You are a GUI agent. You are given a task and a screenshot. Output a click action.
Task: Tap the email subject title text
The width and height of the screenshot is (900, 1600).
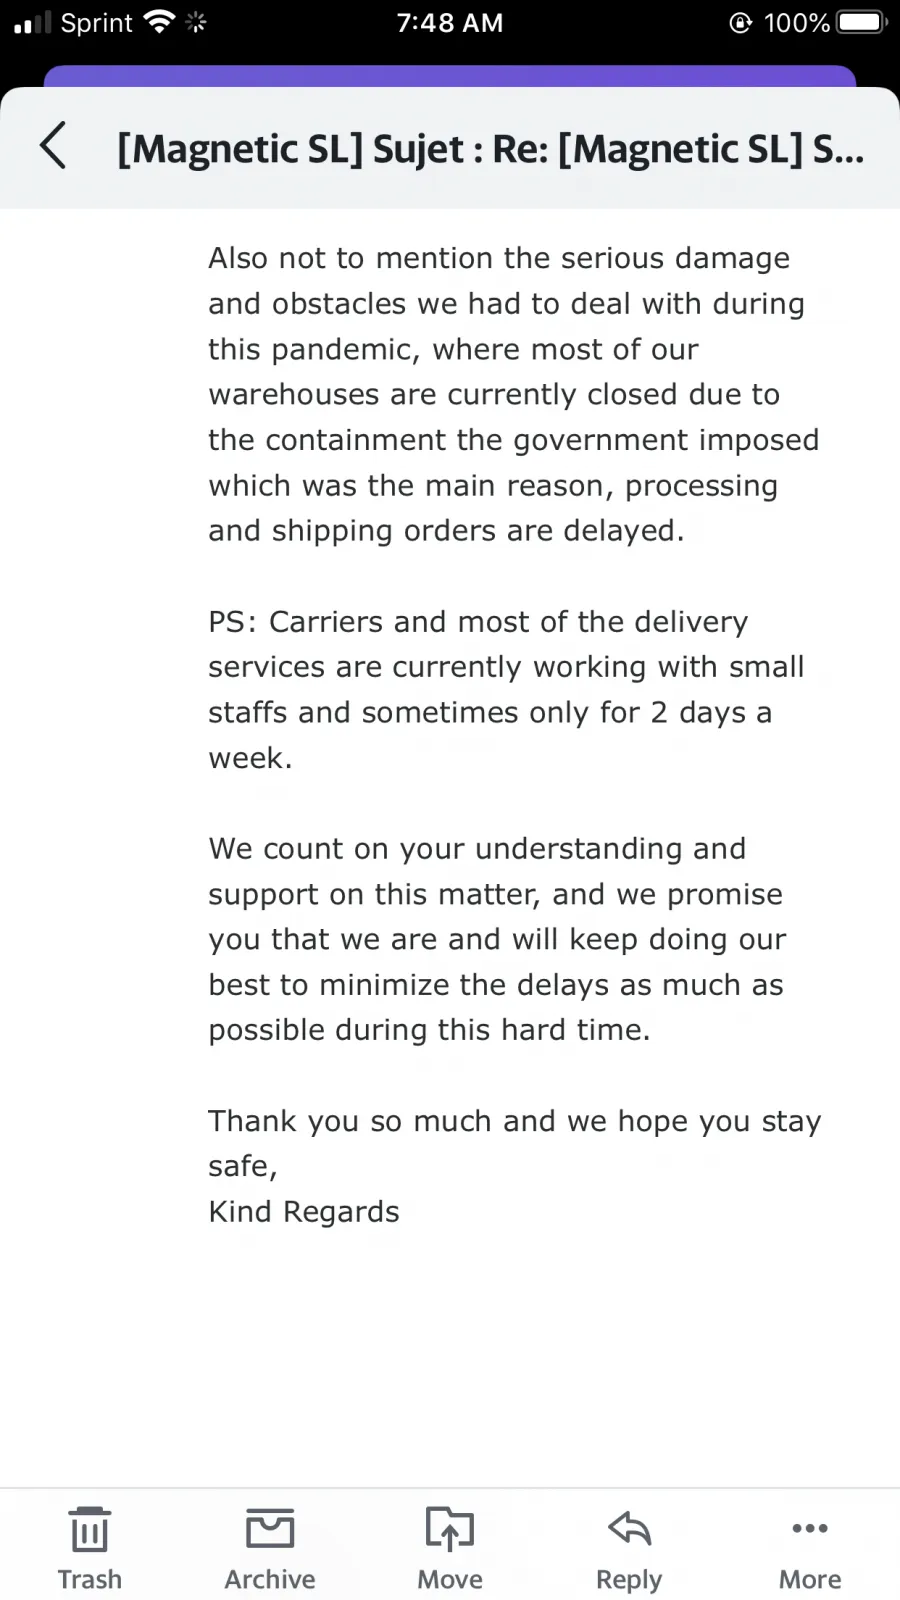491,149
